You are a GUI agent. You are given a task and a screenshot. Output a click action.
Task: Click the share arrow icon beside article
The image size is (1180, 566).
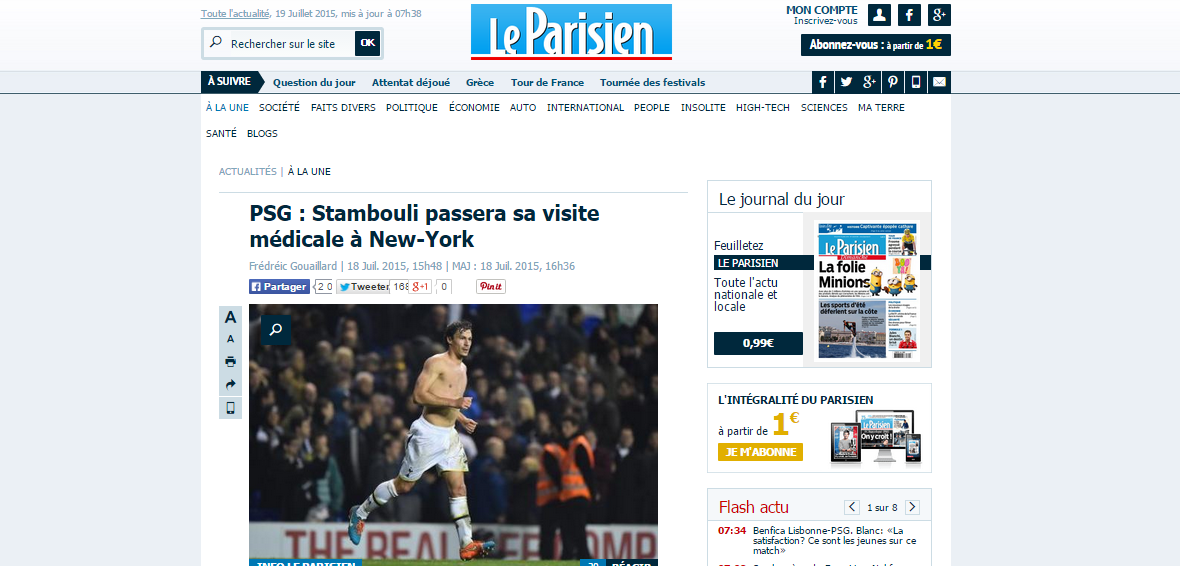[230, 385]
